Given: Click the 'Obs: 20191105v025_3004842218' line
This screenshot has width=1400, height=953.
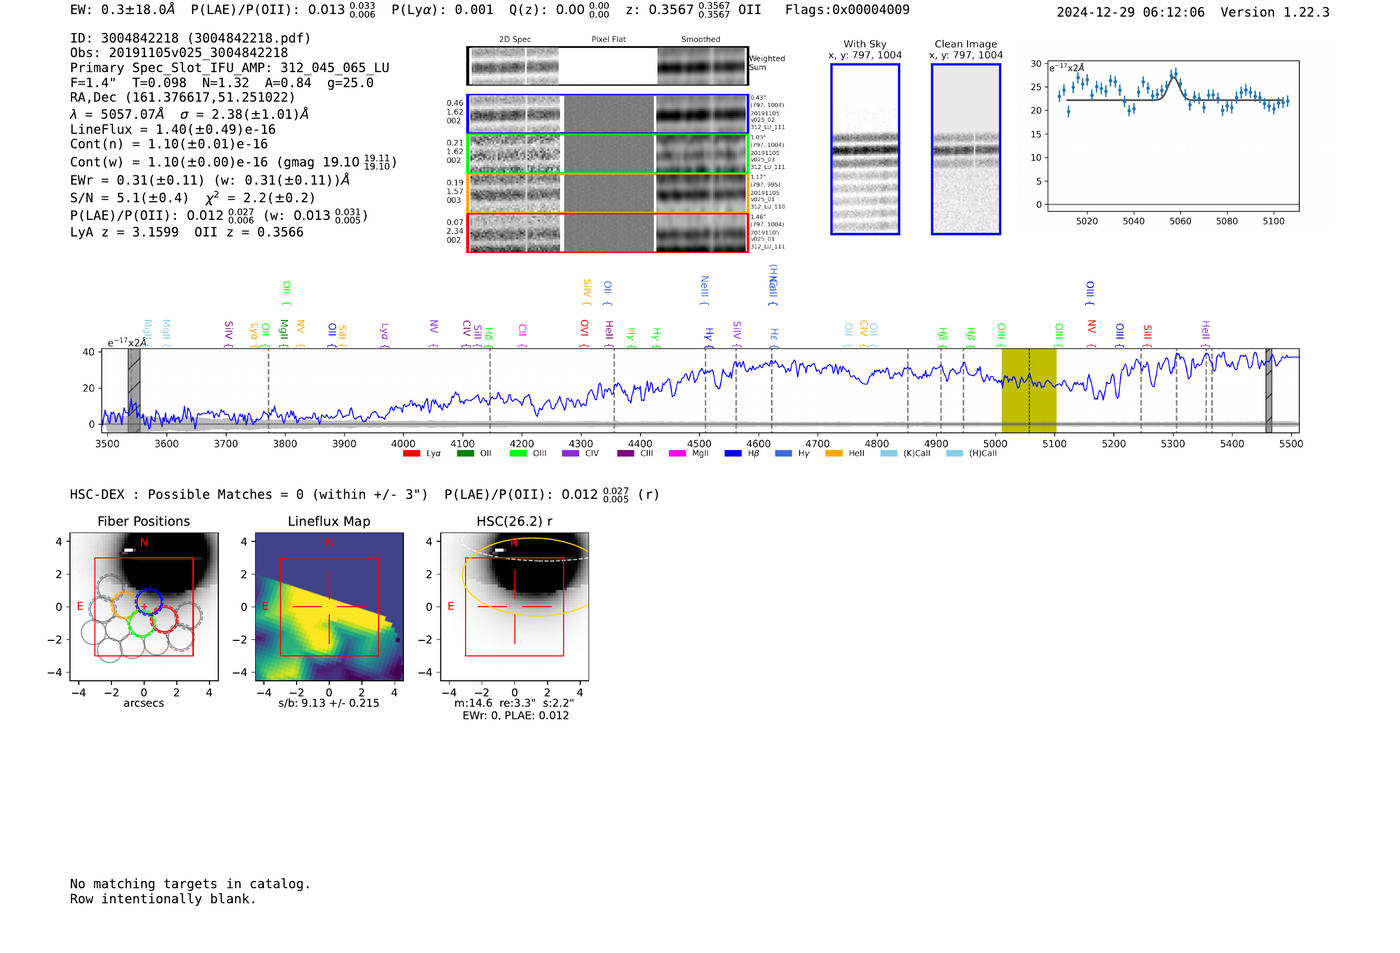Looking at the screenshot, I should pyautogui.click(x=179, y=53).
